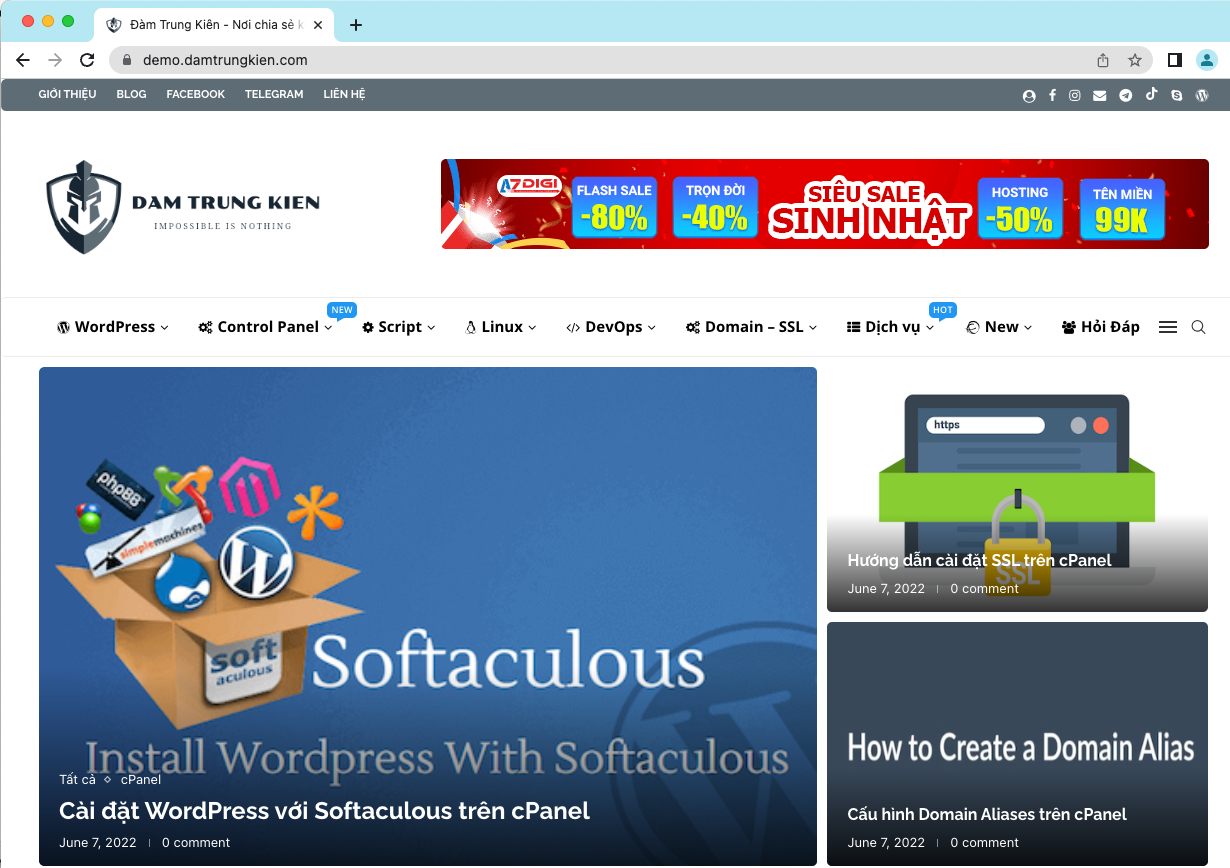Open the Hỏi Đáp menu item
1230x868 pixels.
pyautogui.click(x=1101, y=327)
